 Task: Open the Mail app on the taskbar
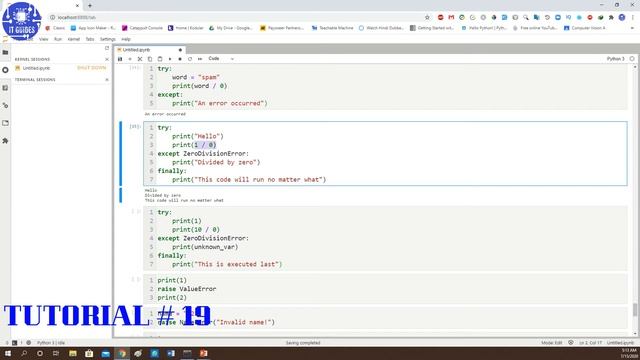click(x=105, y=353)
